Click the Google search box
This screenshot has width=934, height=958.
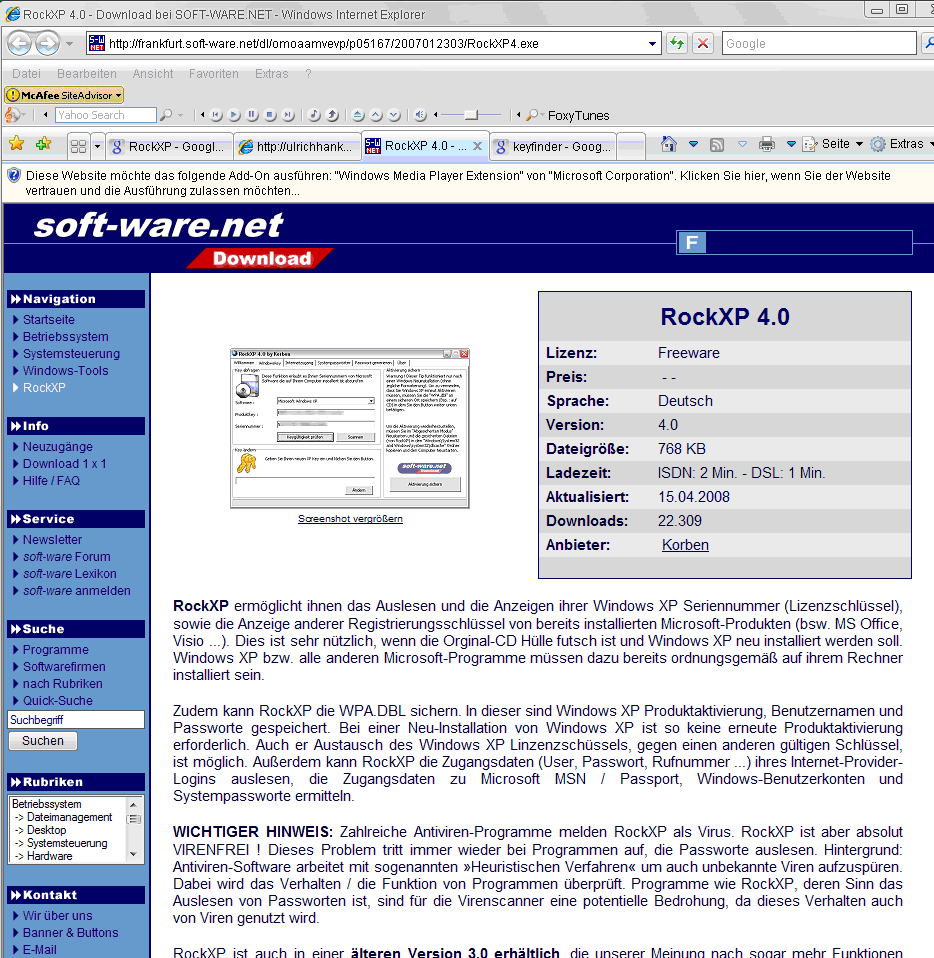pos(819,43)
